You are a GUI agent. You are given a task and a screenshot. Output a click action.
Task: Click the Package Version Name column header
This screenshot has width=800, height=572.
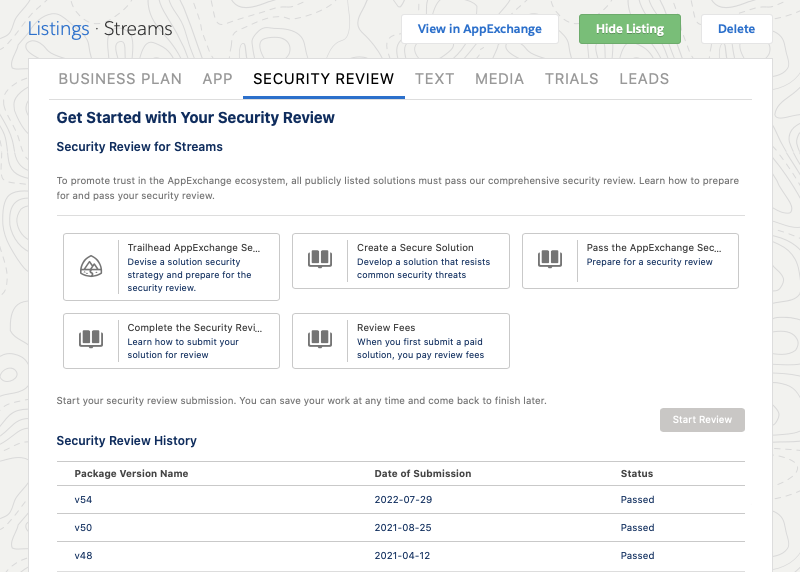pyautogui.click(x=131, y=474)
